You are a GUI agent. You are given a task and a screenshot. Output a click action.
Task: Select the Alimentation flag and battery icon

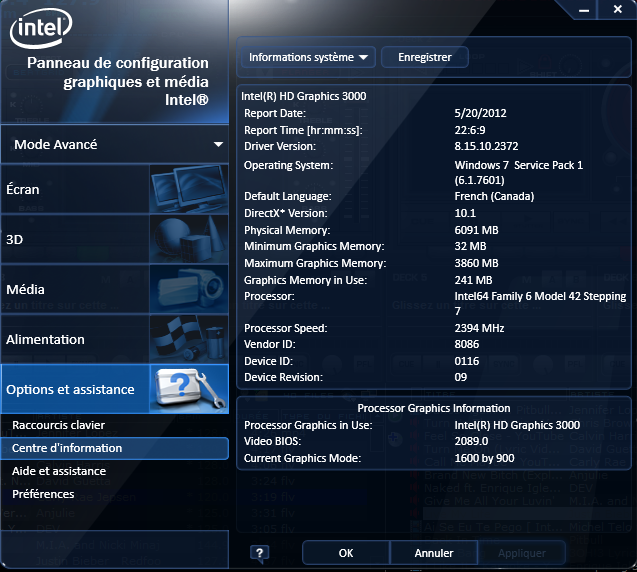(189, 339)
